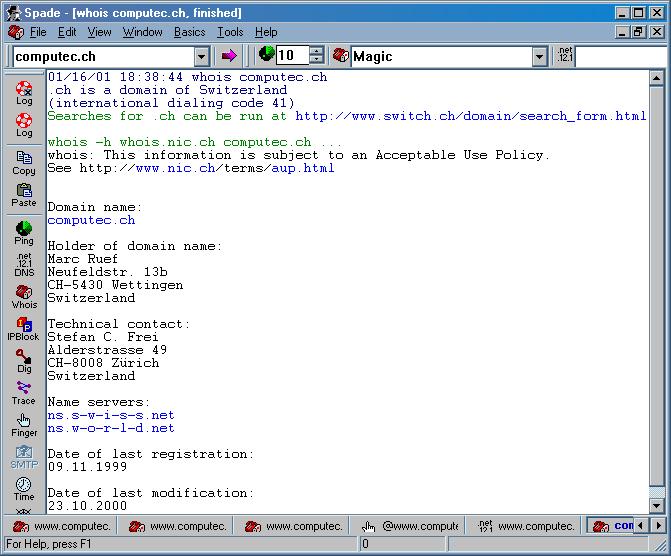Image resolution: width=671 pixels, height=556 pixels.
Task: Open the Basics menu
Action: click(x=190, y=32)
